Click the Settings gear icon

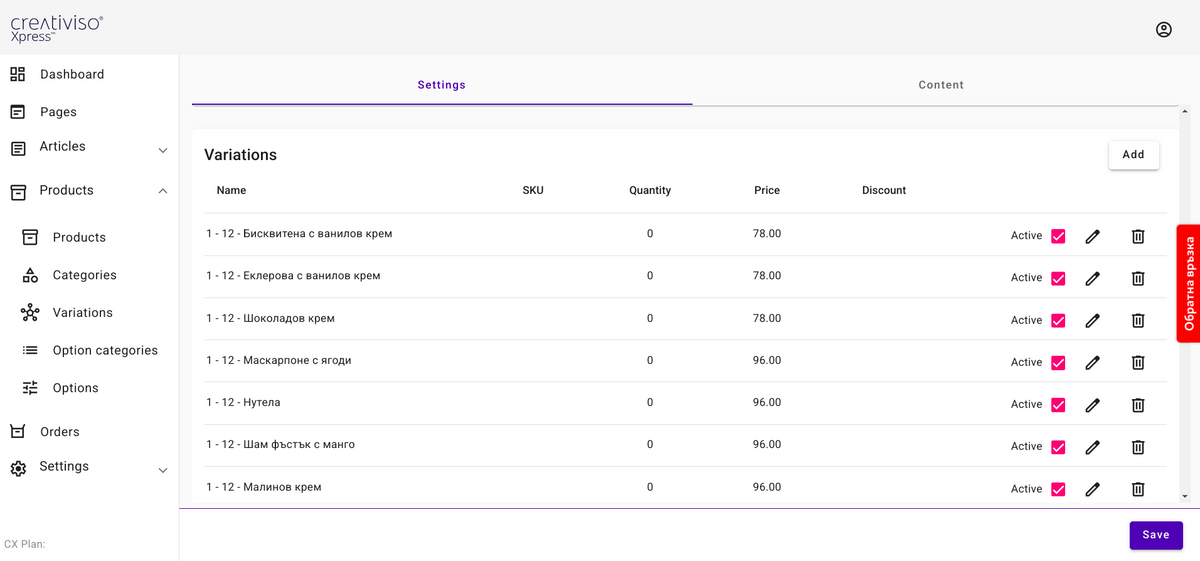pos(18,468)
